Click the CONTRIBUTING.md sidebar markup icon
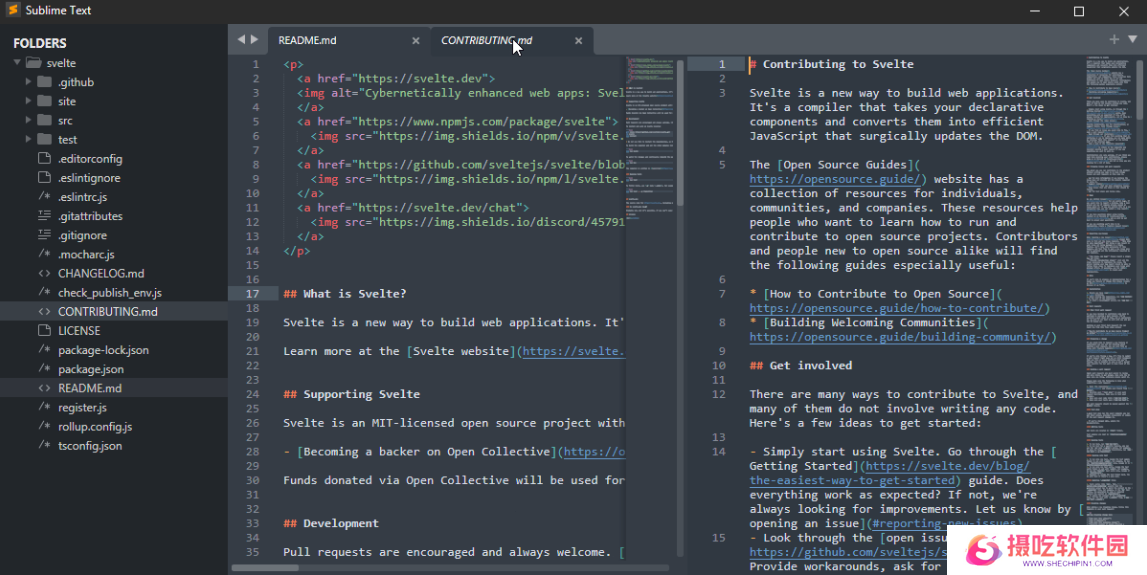This screenshot has width=1147, height=575. (45, 311)
